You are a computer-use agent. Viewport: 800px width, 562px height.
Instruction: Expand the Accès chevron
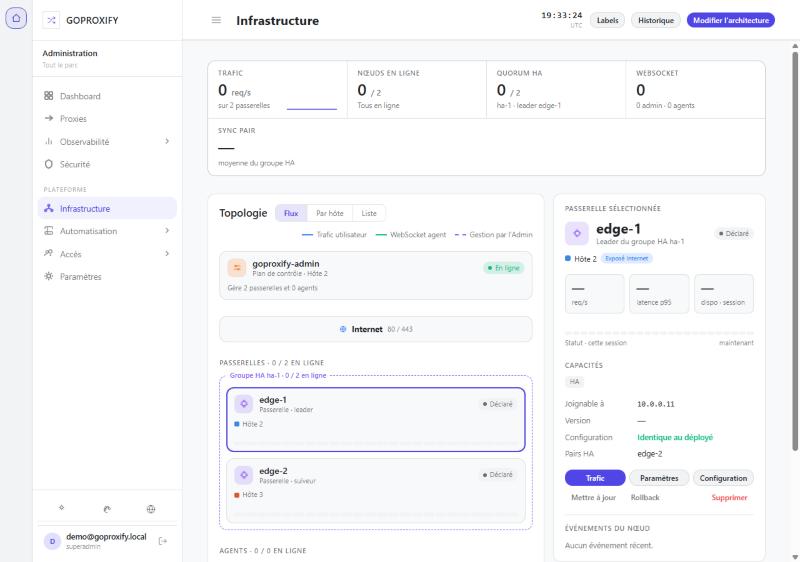[167, 253]
